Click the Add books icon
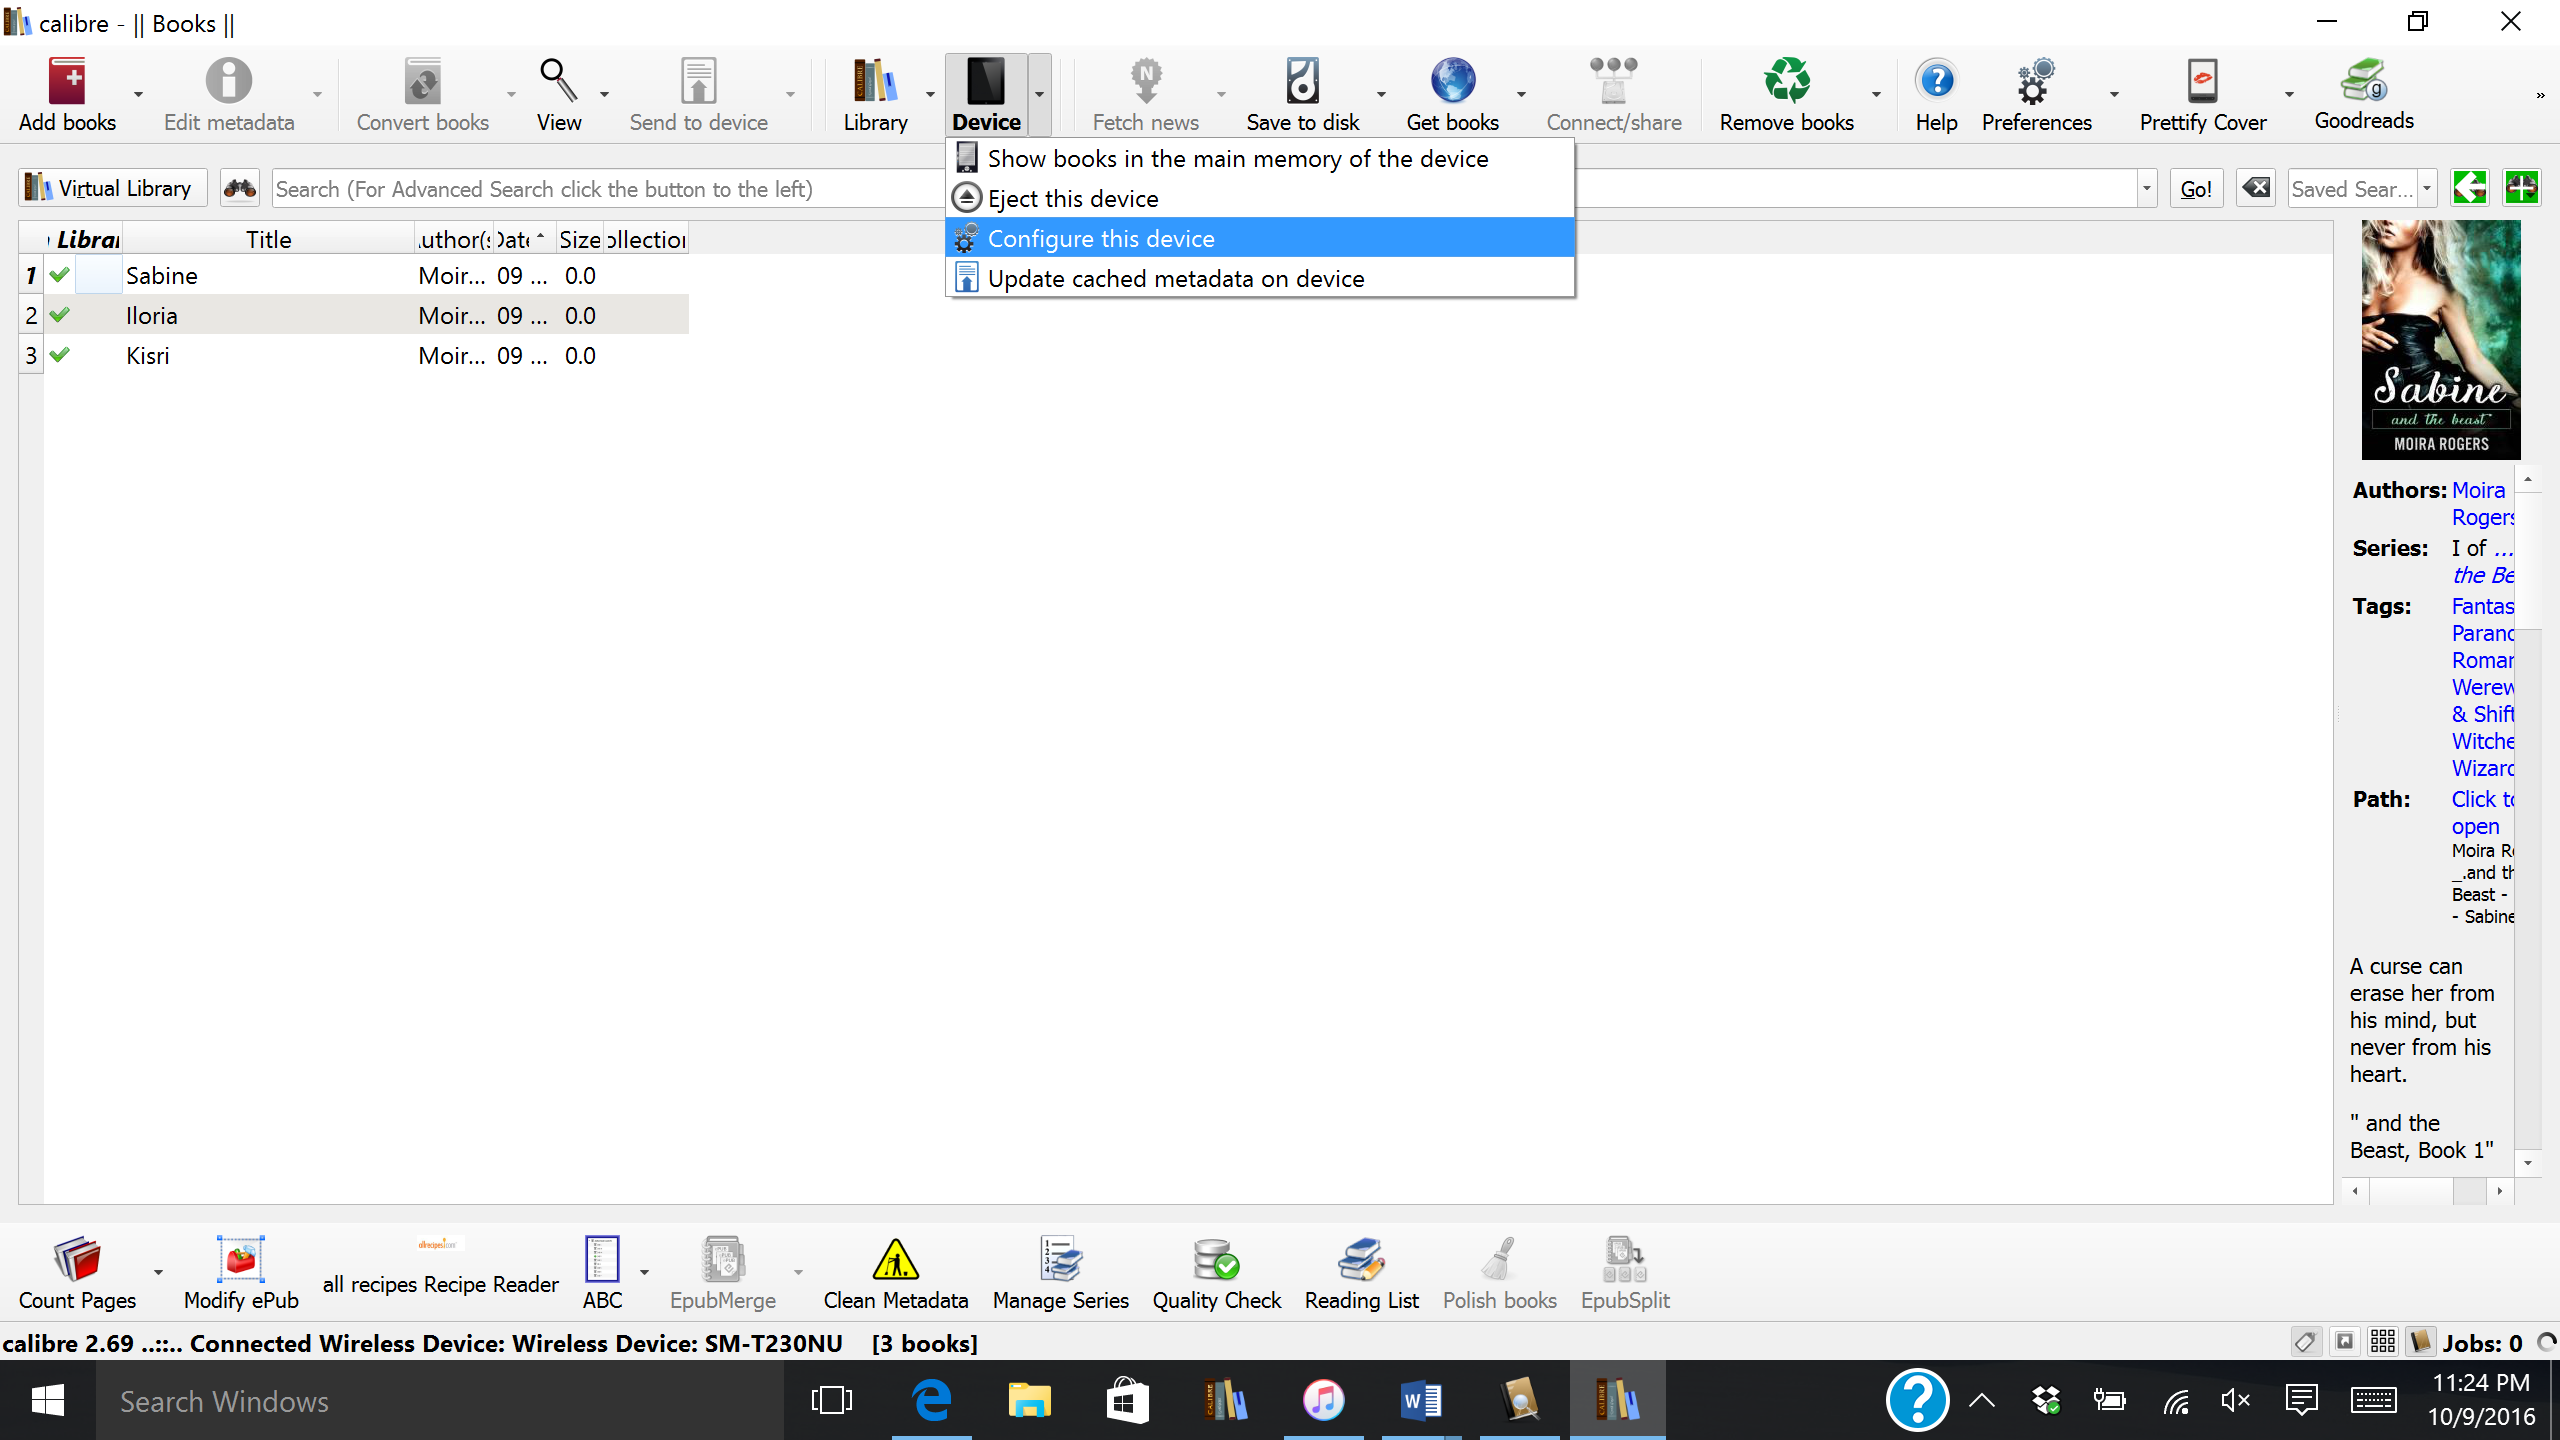Image resolution: width=2560 pixels, height=1440 pixels. [67, 82]
